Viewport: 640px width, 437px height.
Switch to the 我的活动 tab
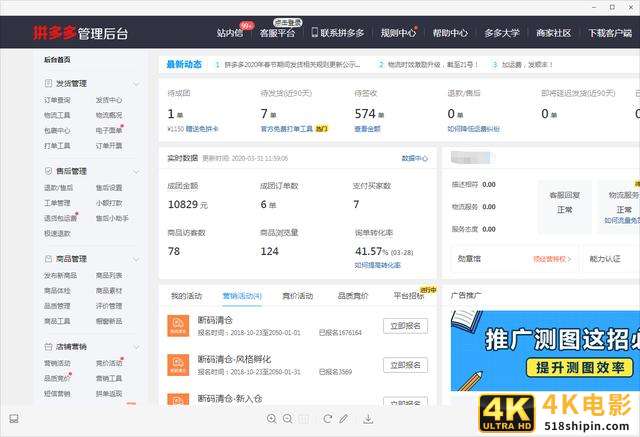pos(186,296)
